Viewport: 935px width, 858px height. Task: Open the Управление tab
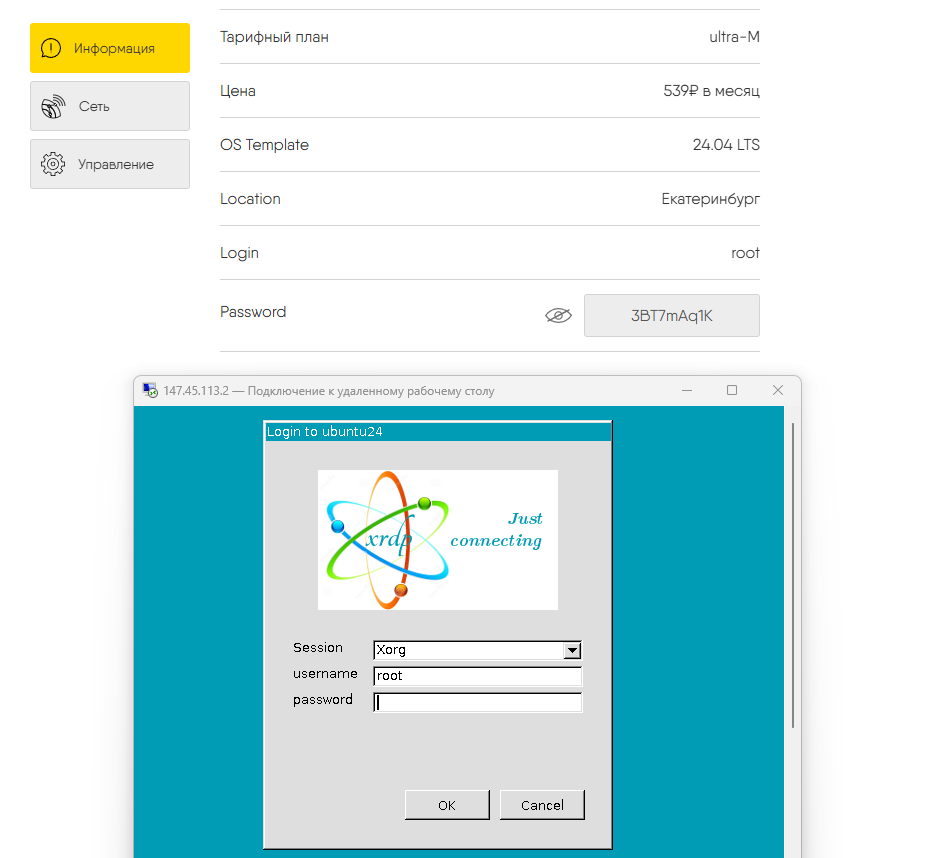[x=110, y=164]
